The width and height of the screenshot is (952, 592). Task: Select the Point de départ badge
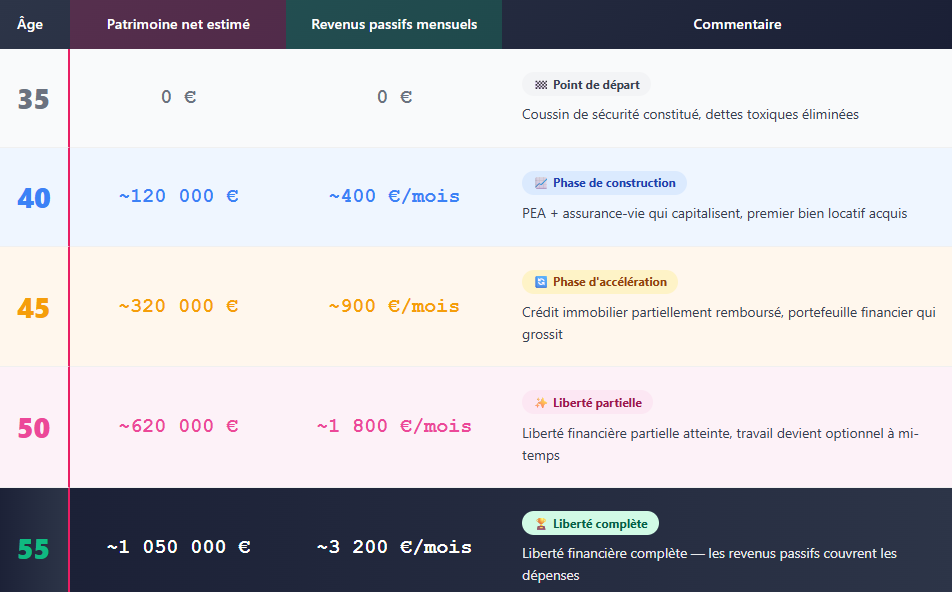pos(586,85)
